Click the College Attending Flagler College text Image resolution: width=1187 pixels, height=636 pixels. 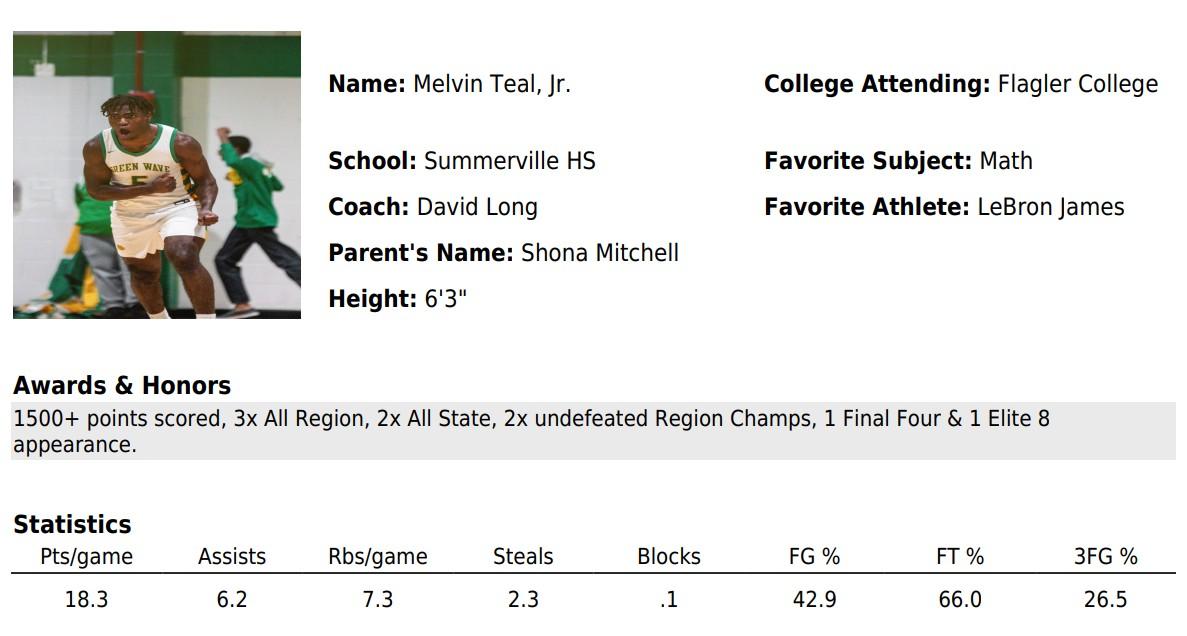(x=961, y=83)
